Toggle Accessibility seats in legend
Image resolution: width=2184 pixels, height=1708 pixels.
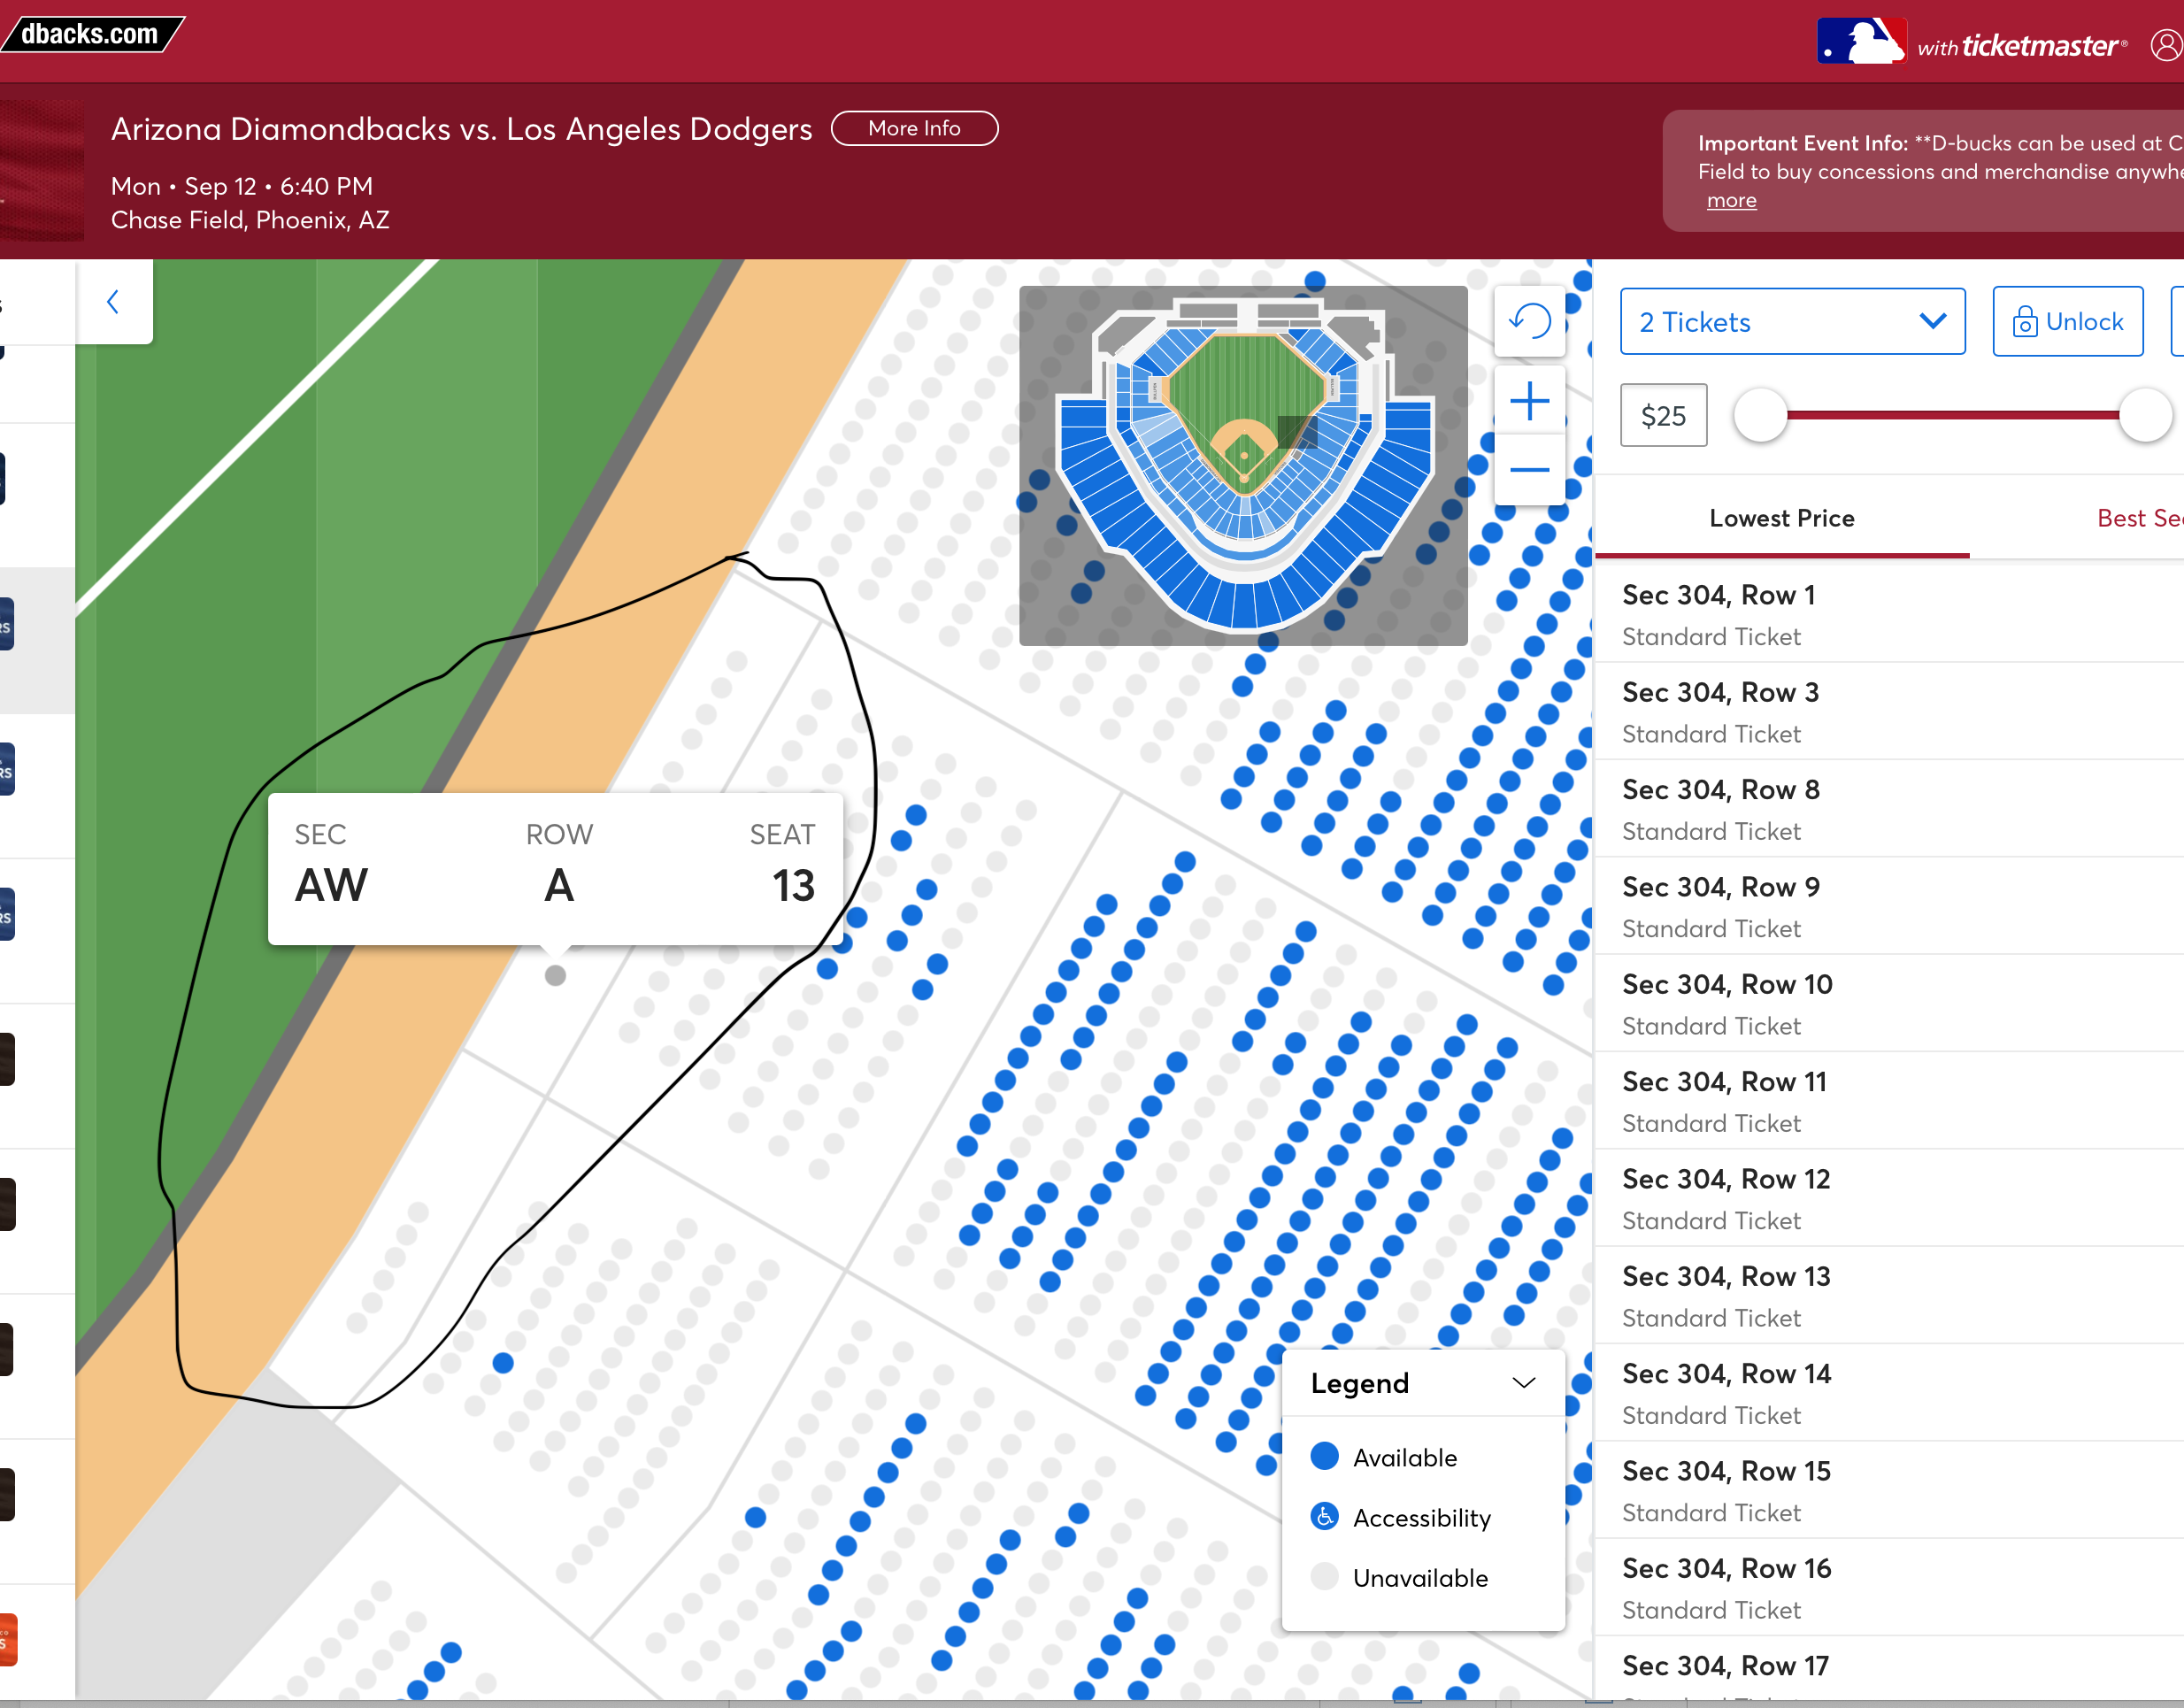pyautogui.click(x=1326, y=1515)
